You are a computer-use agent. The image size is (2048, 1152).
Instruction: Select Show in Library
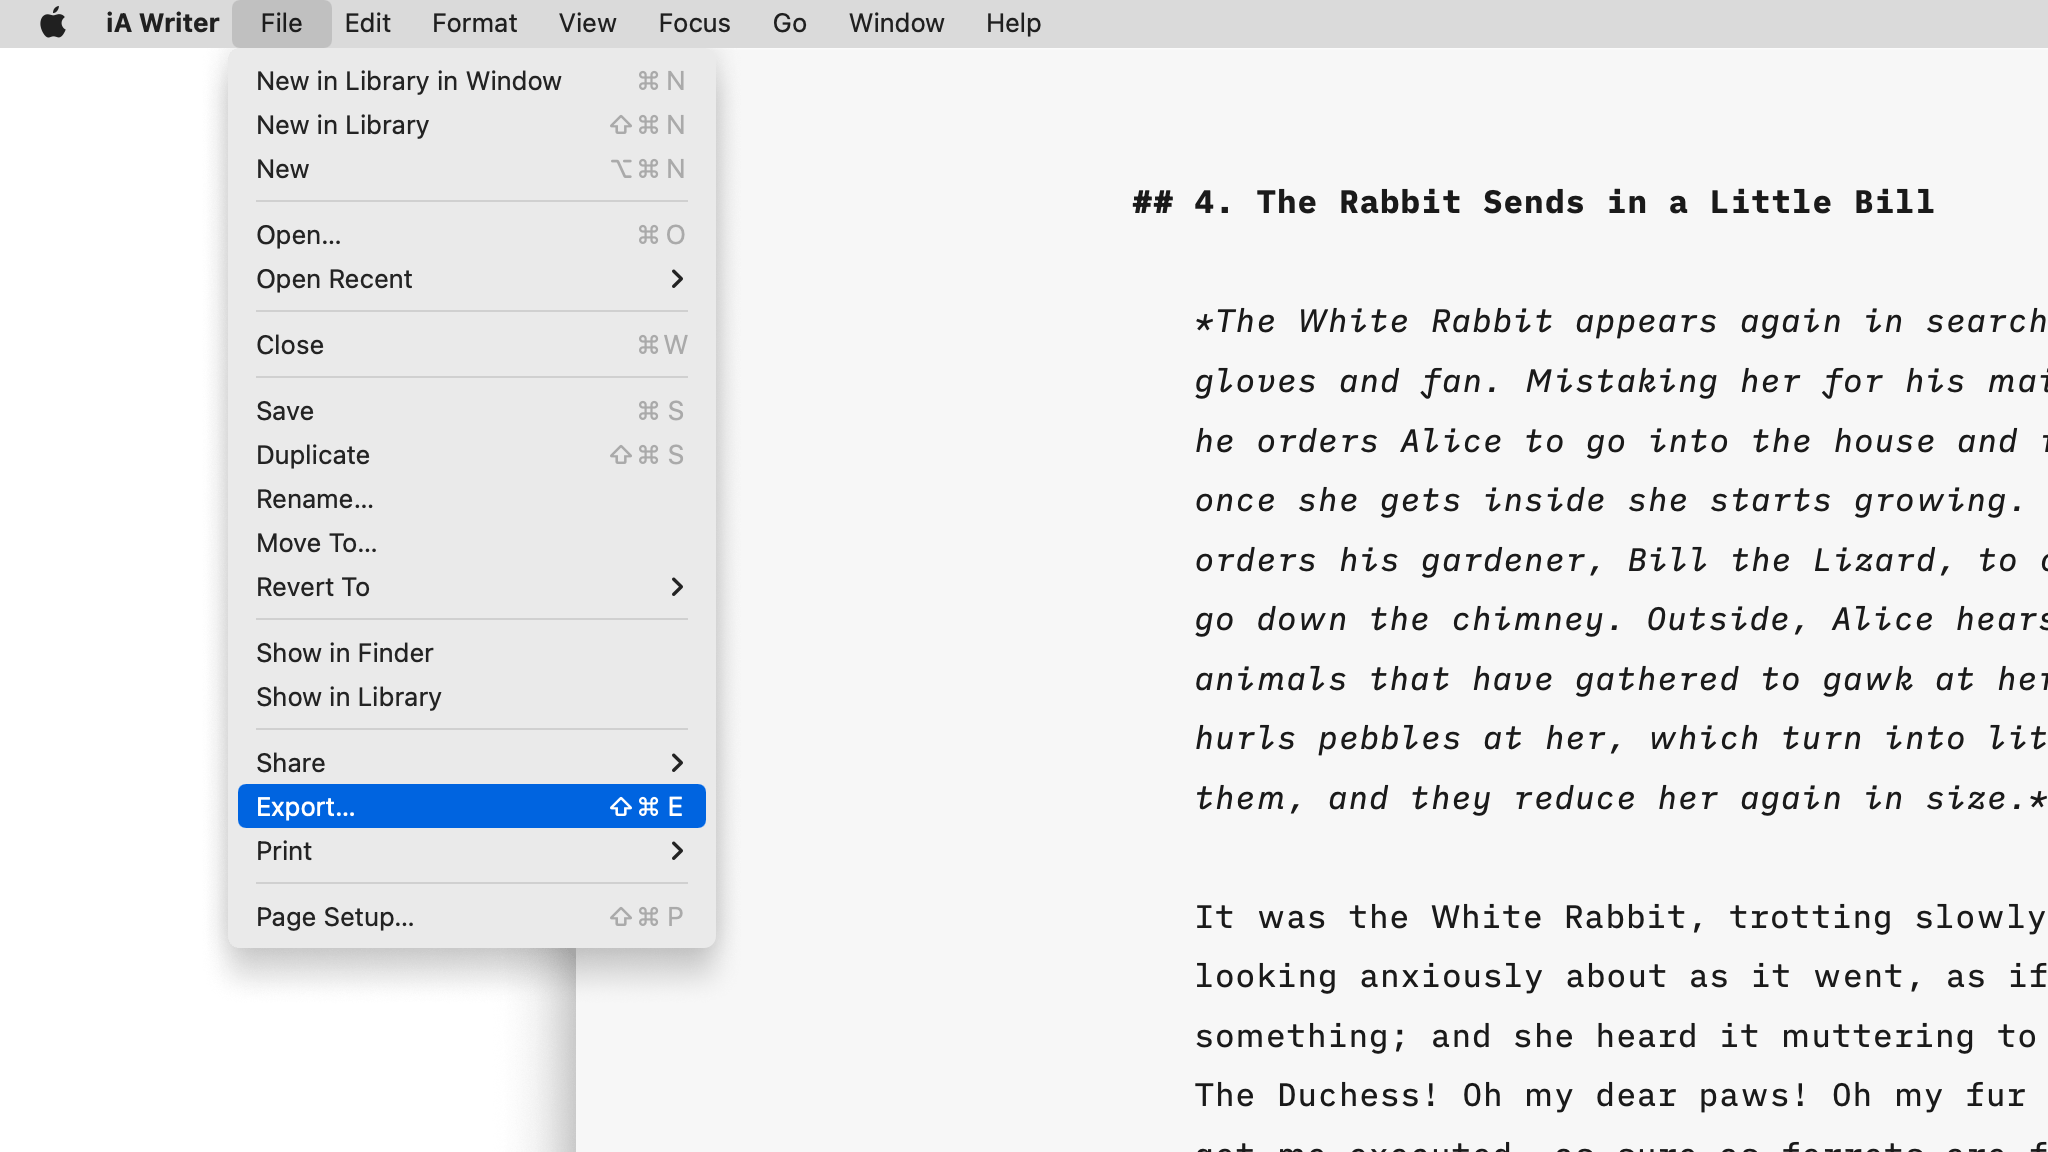tap(348, 697)
